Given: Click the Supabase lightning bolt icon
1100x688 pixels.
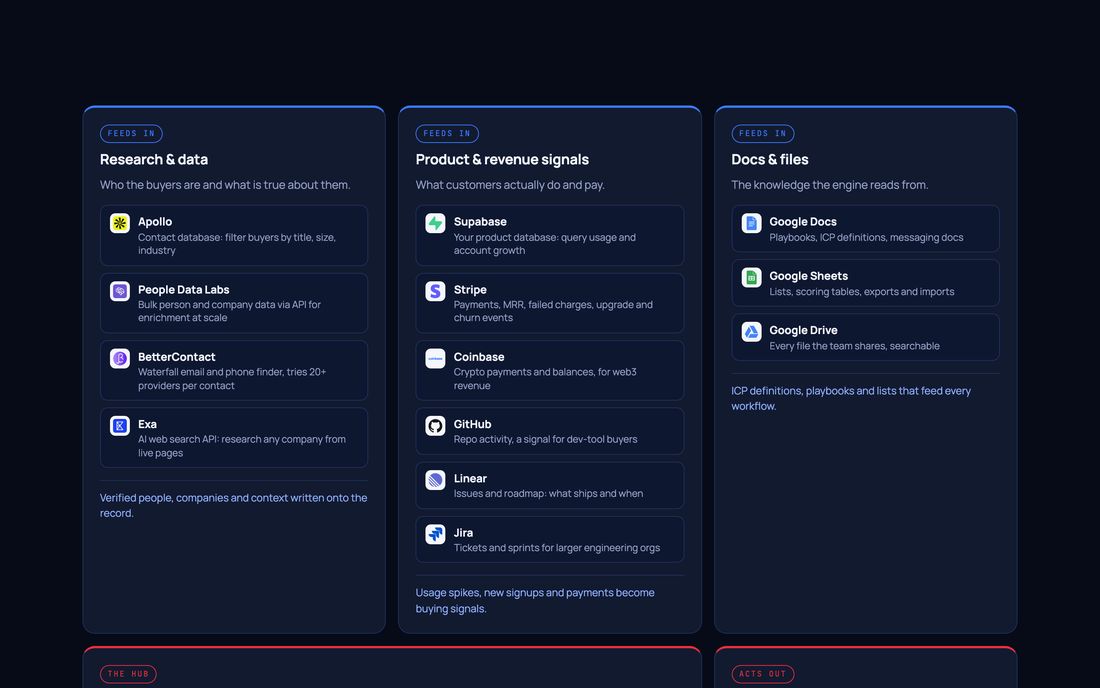Looking at the screenshot, I should point(436,223).
